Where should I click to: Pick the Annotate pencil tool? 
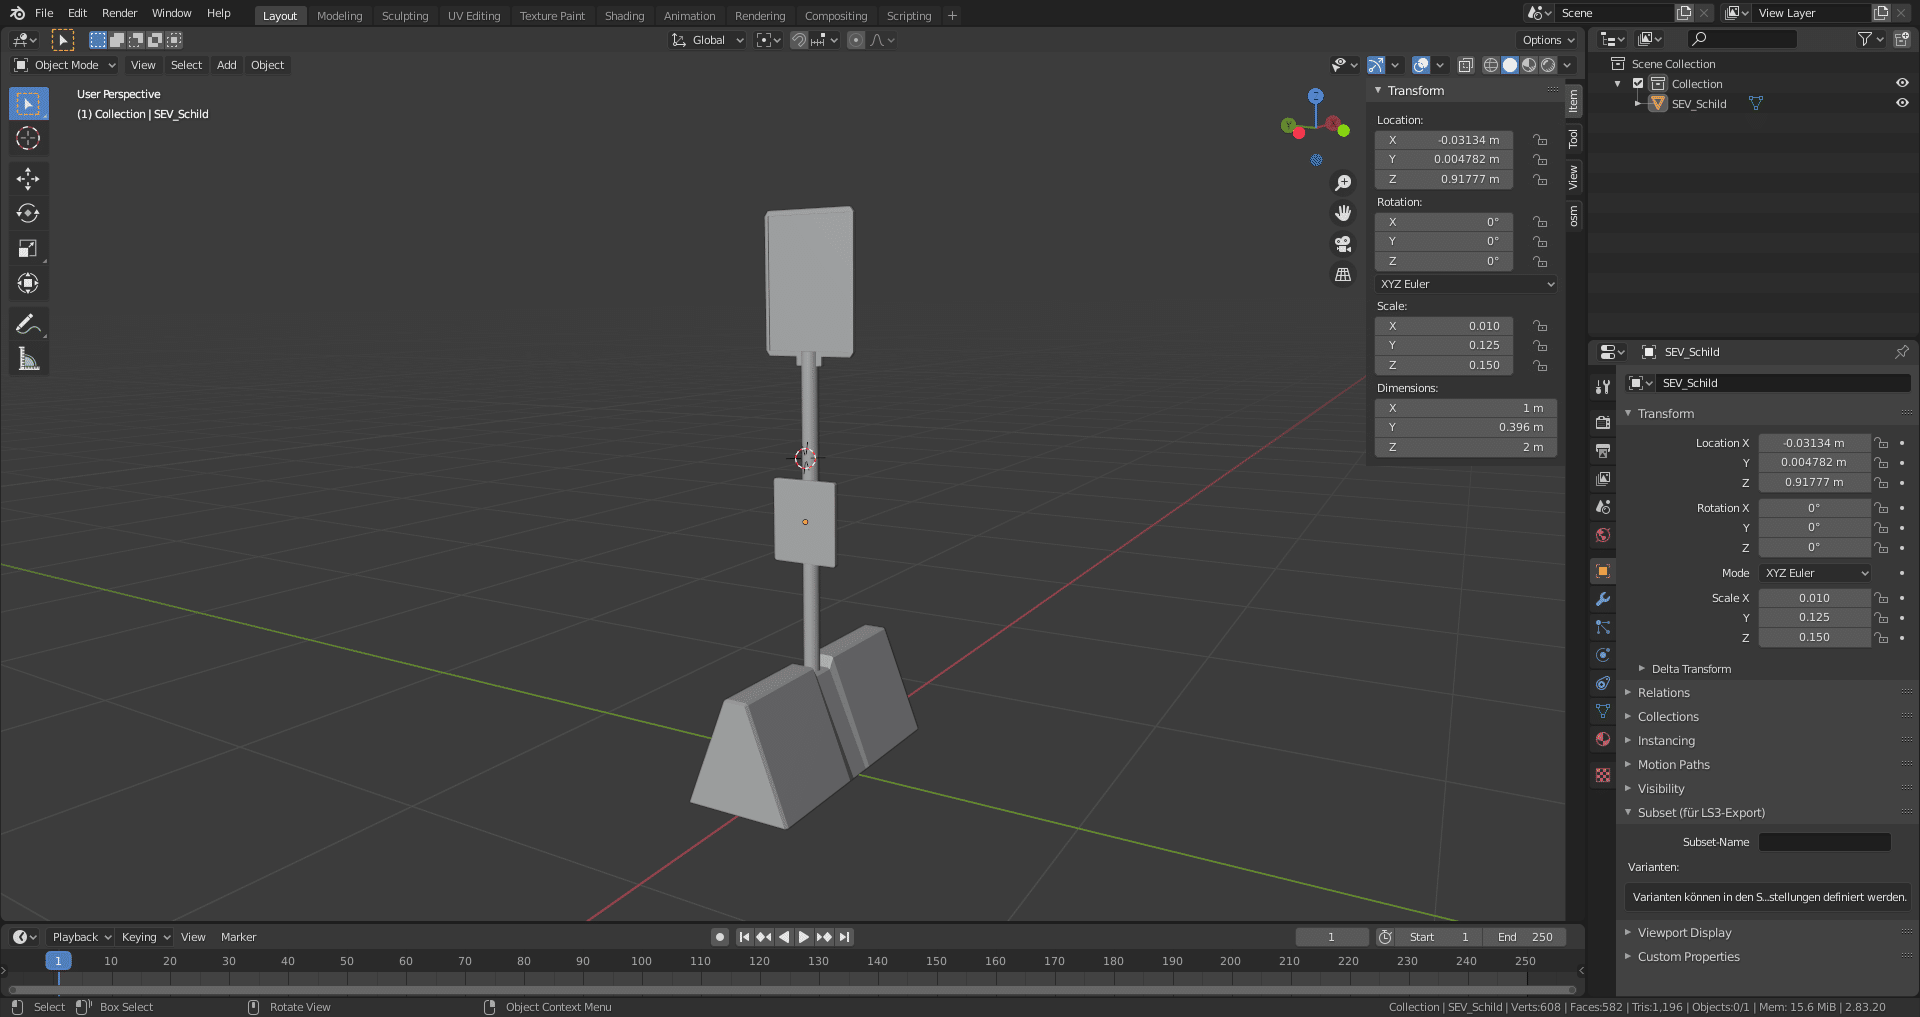coord(28,324)
